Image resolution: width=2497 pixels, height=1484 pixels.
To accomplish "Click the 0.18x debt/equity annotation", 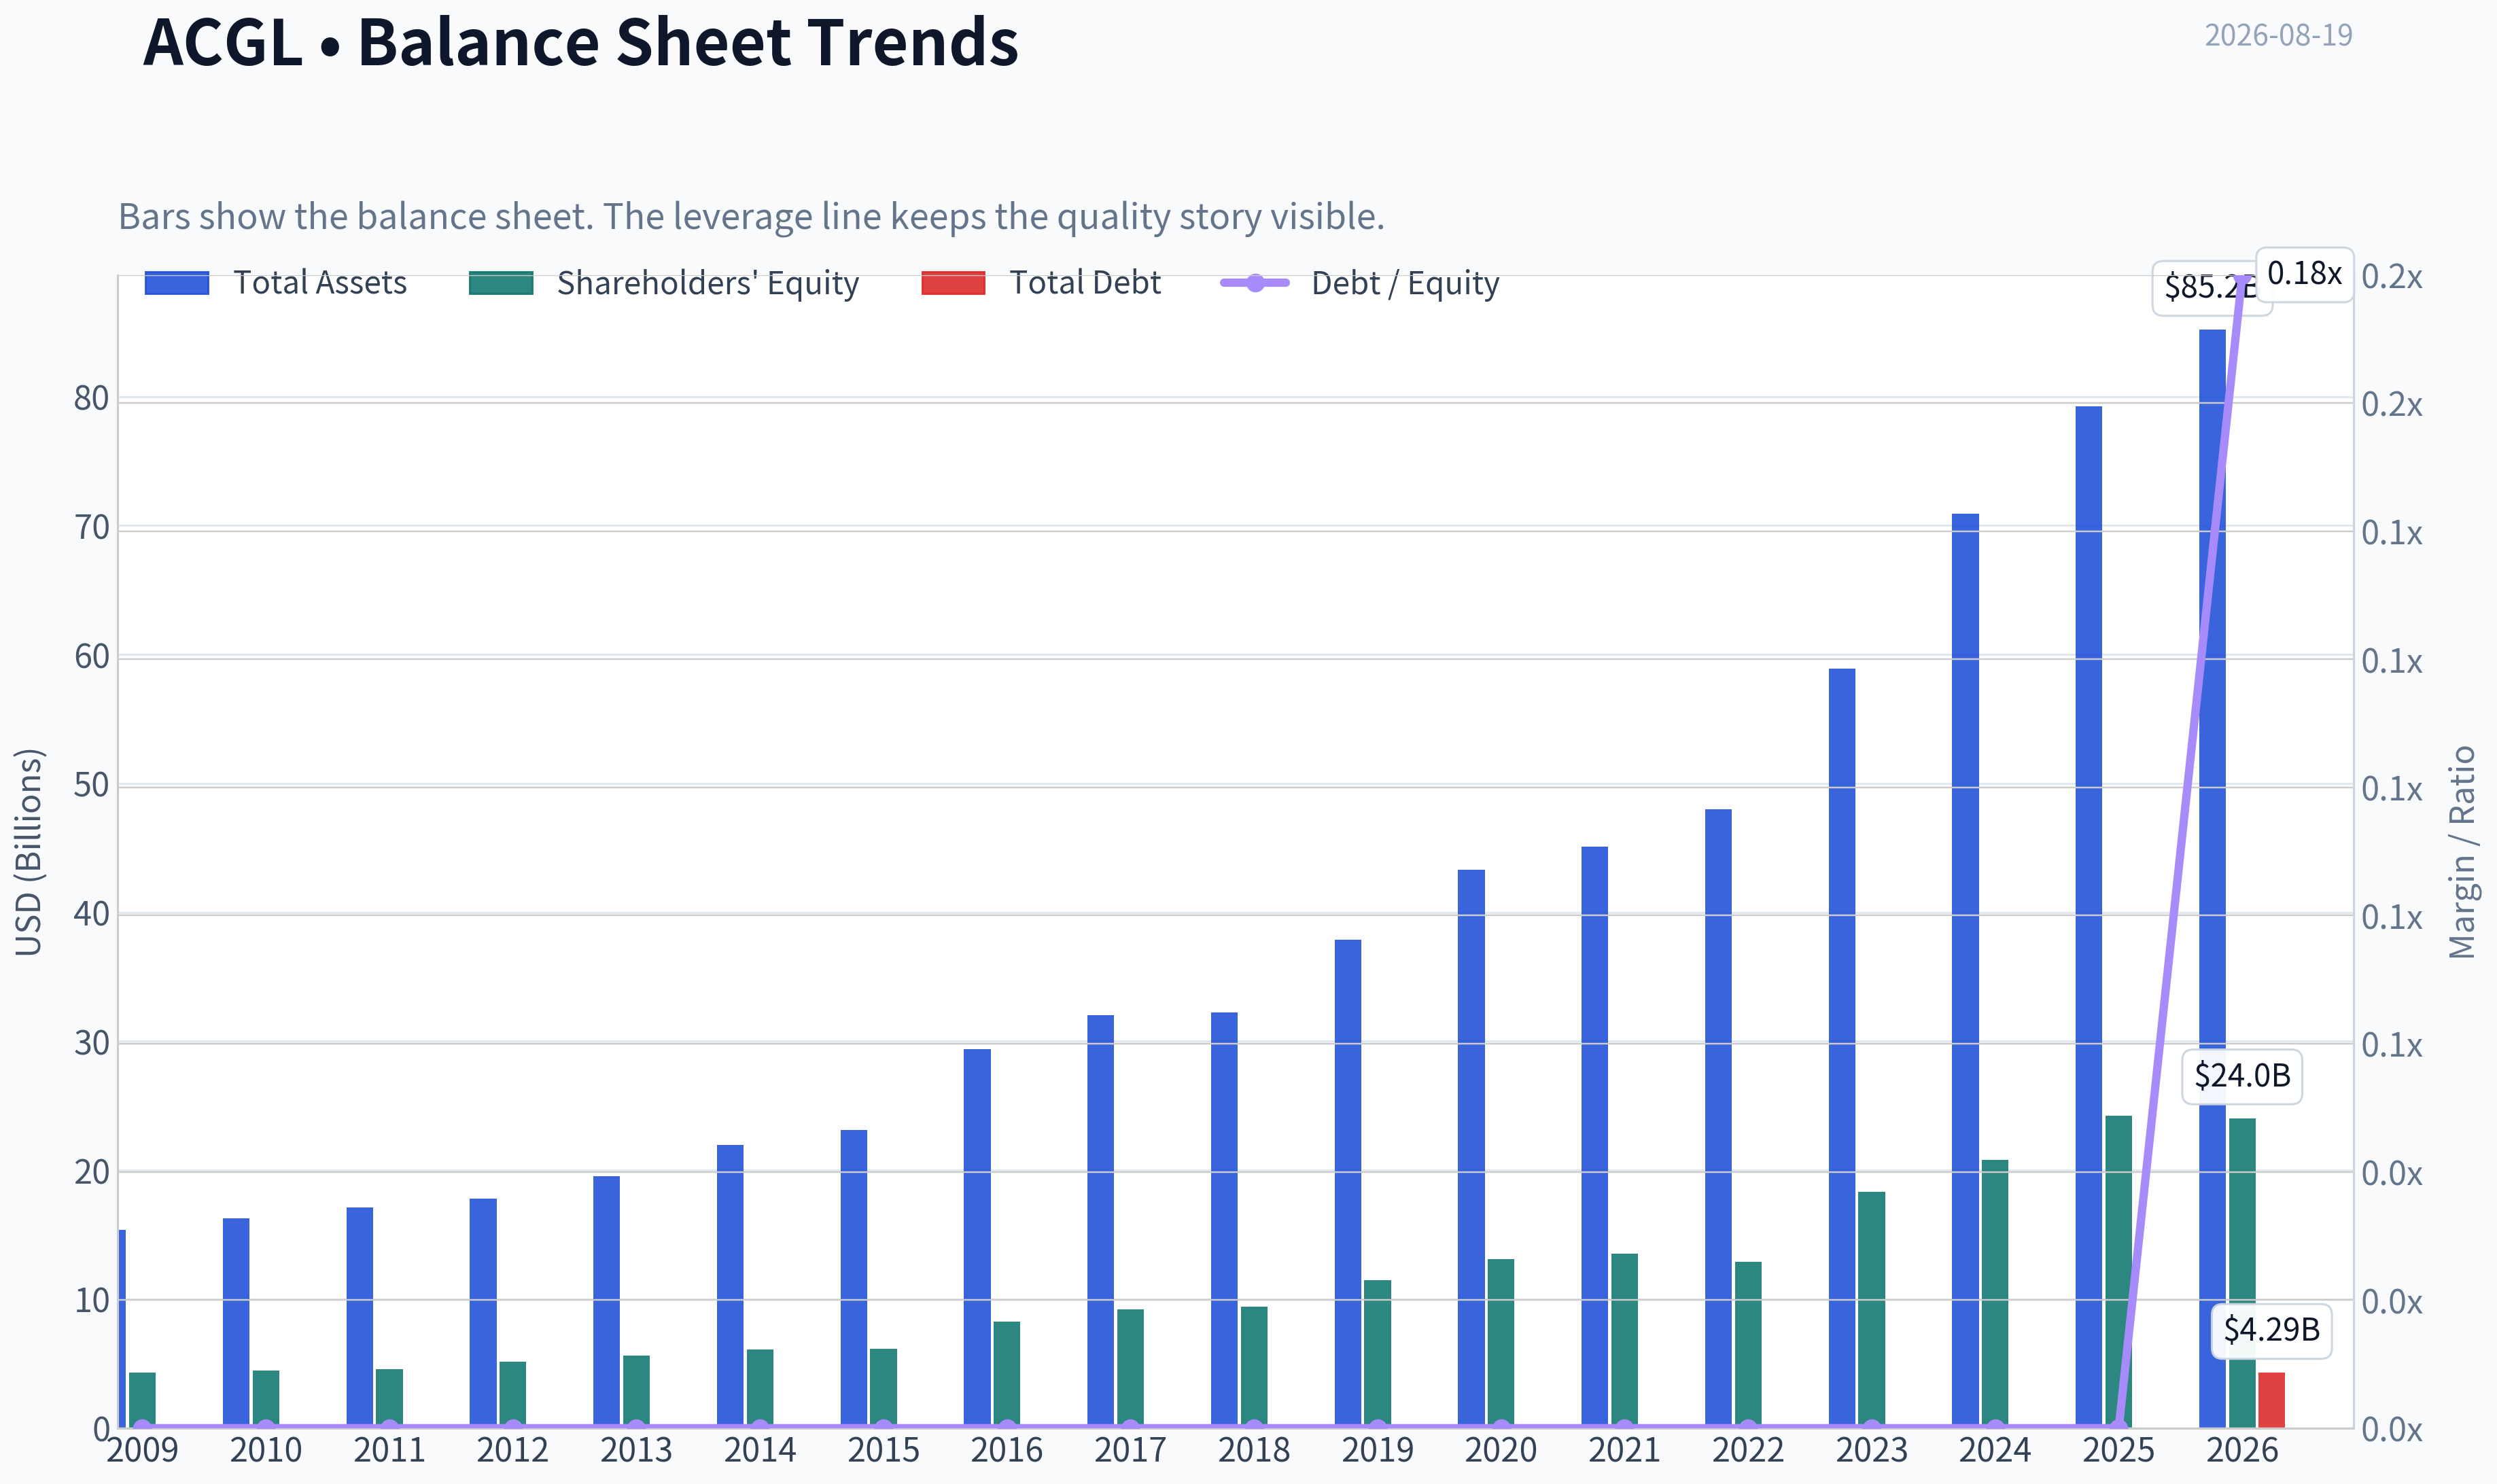I will coord(2305,273).
